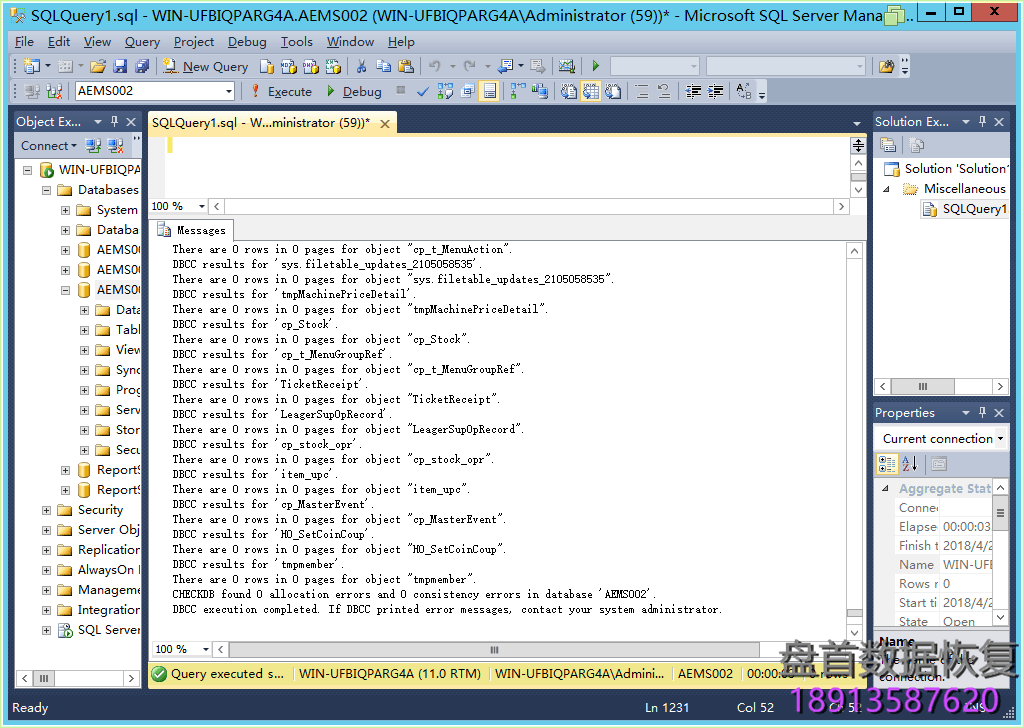Open the Messages pane 100 % zoom dropdown
1024x728 pixels.
tap(206, 649)
